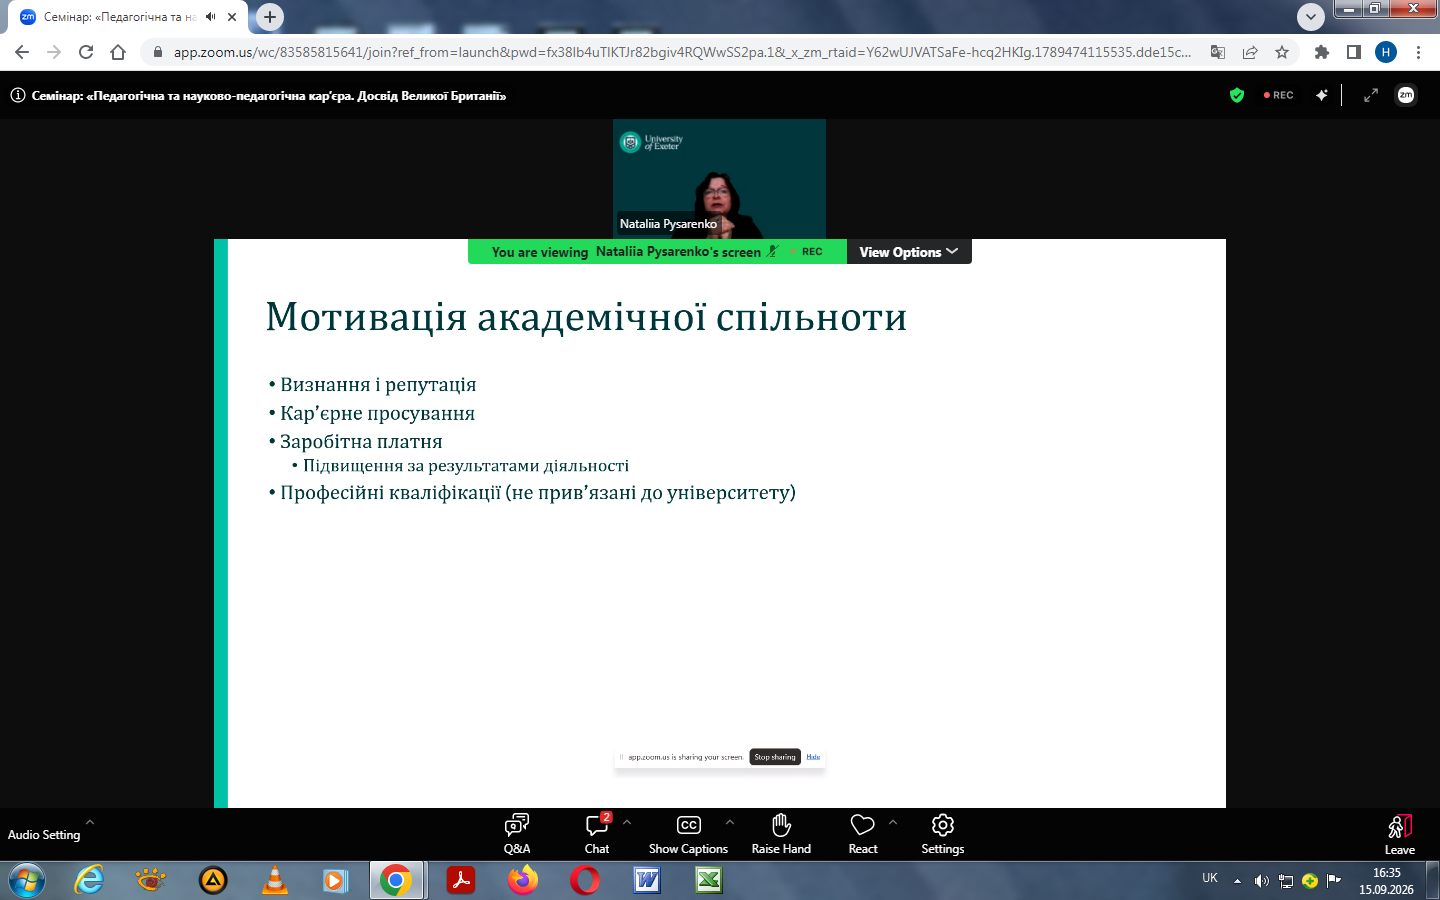Open the browser home page
The height and width of the screenshot is (900, 1440).
pyautogui.click(x=118, y=52)
